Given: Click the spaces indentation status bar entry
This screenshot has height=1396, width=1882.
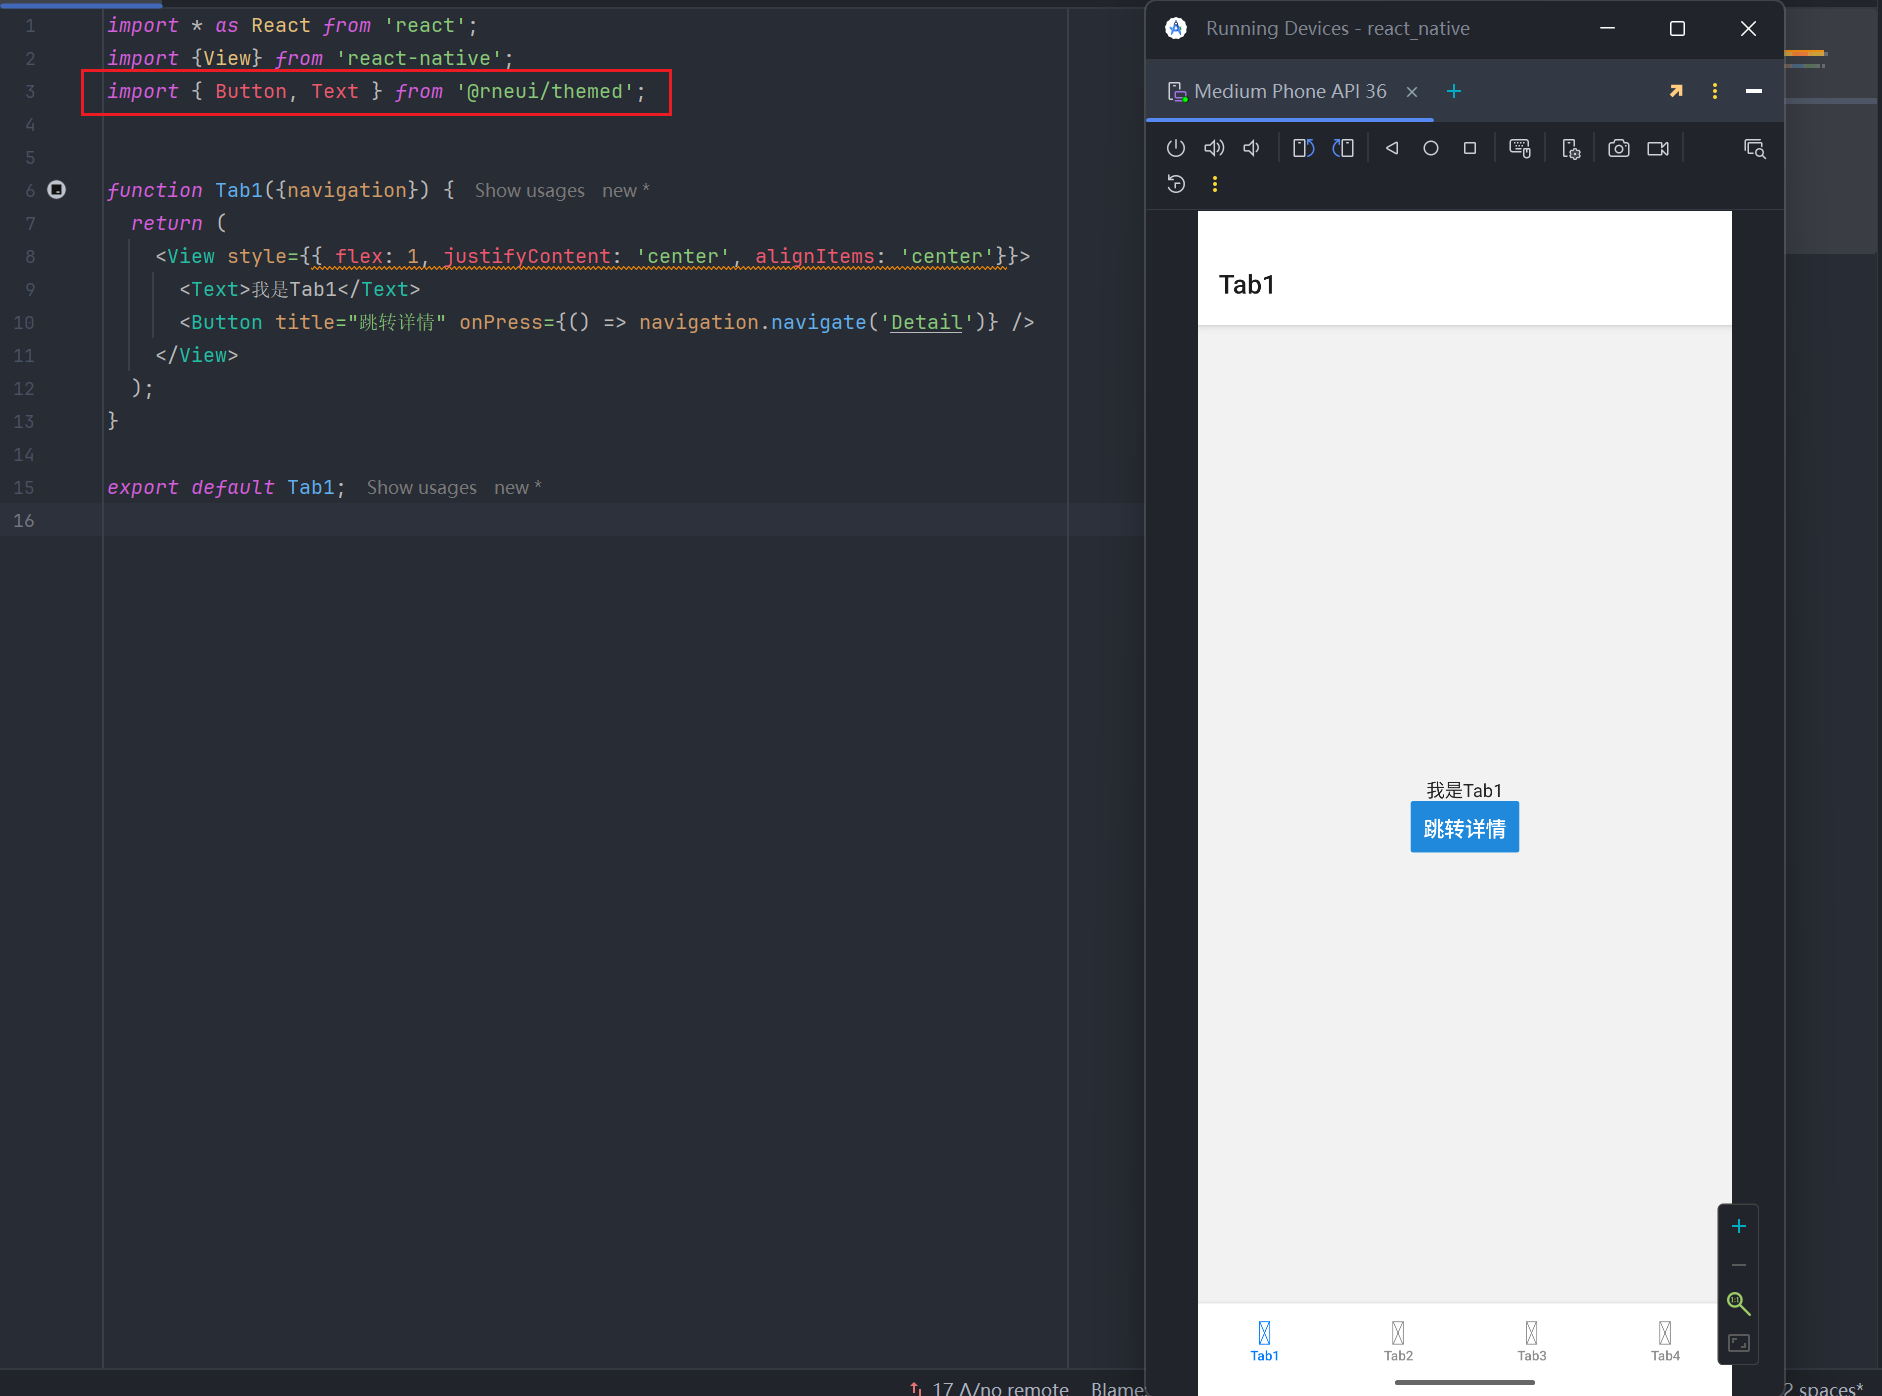Looking at the screenshot, I should coord(1824,1387).
